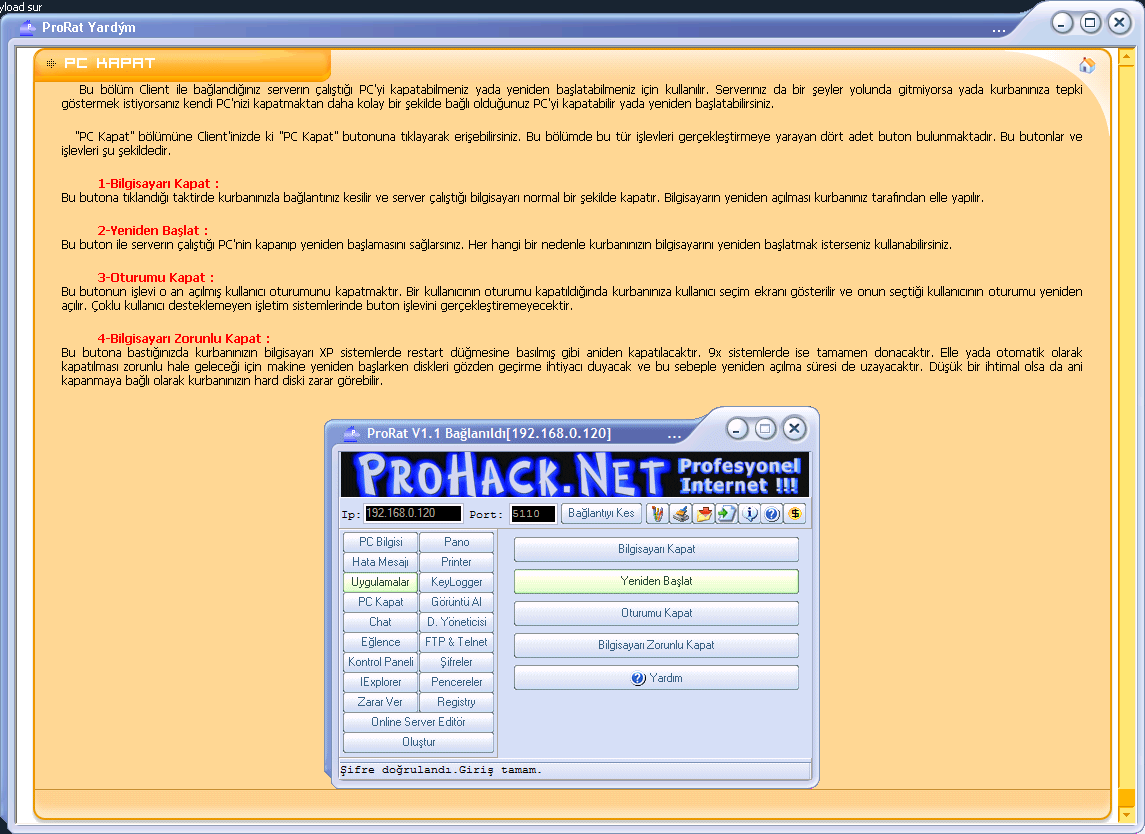The image size is (1145, 834).
Task: Select PC Bilgisi in the left menu
Action: pyautogui.click(x=380, y=542)
